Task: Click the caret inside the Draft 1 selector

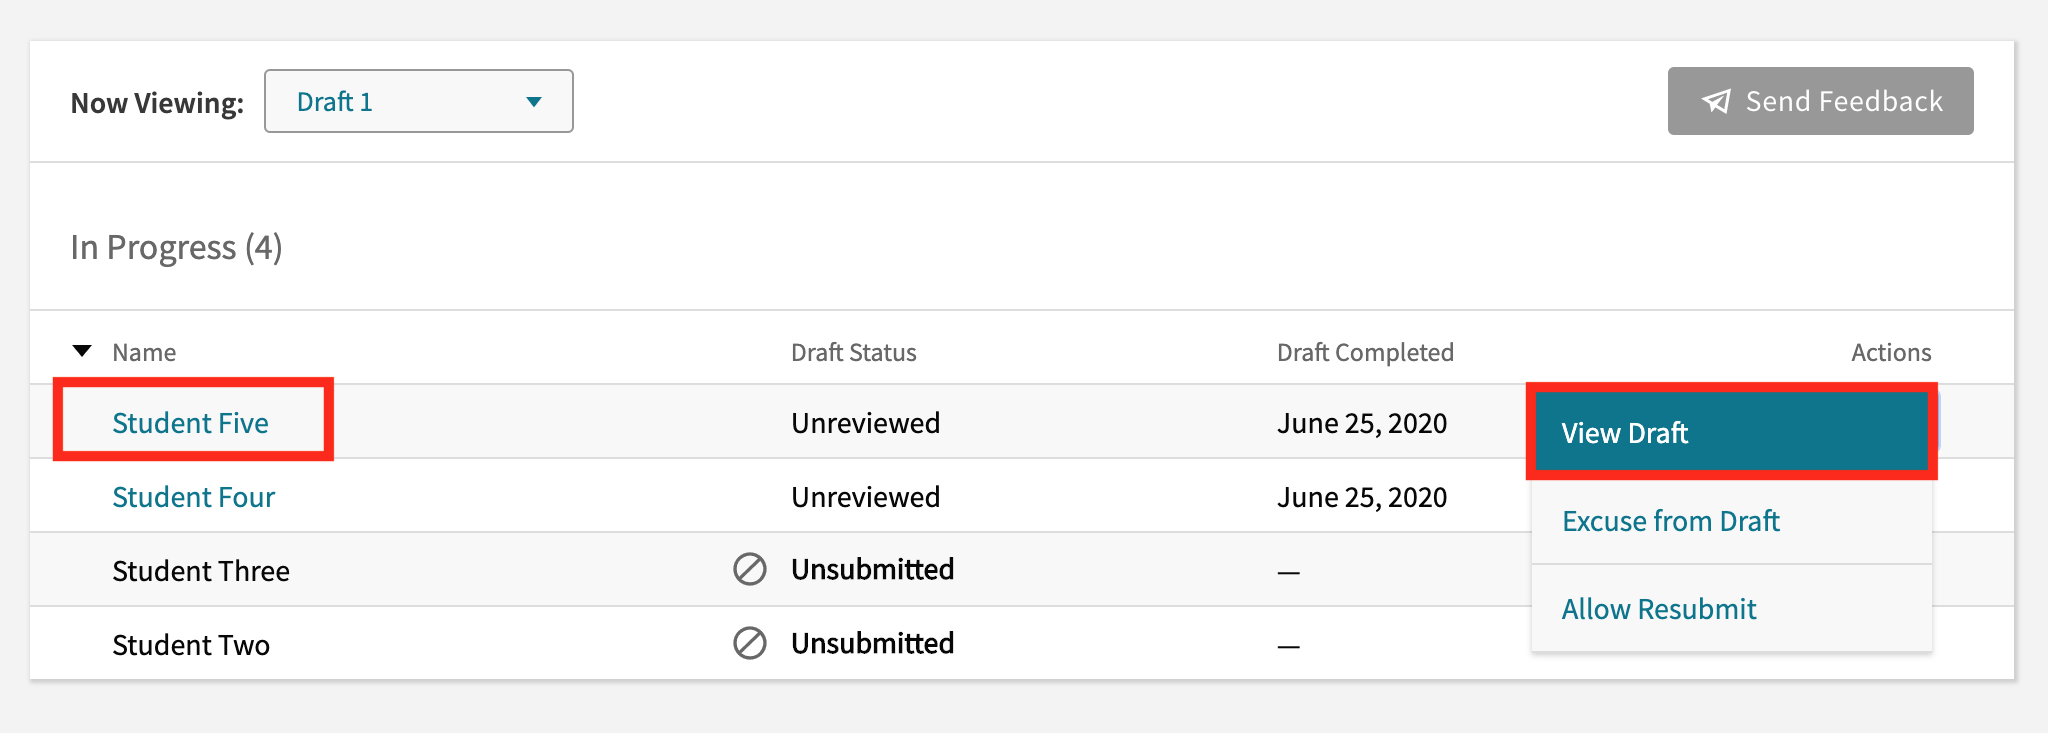Action: pos(535,100)
